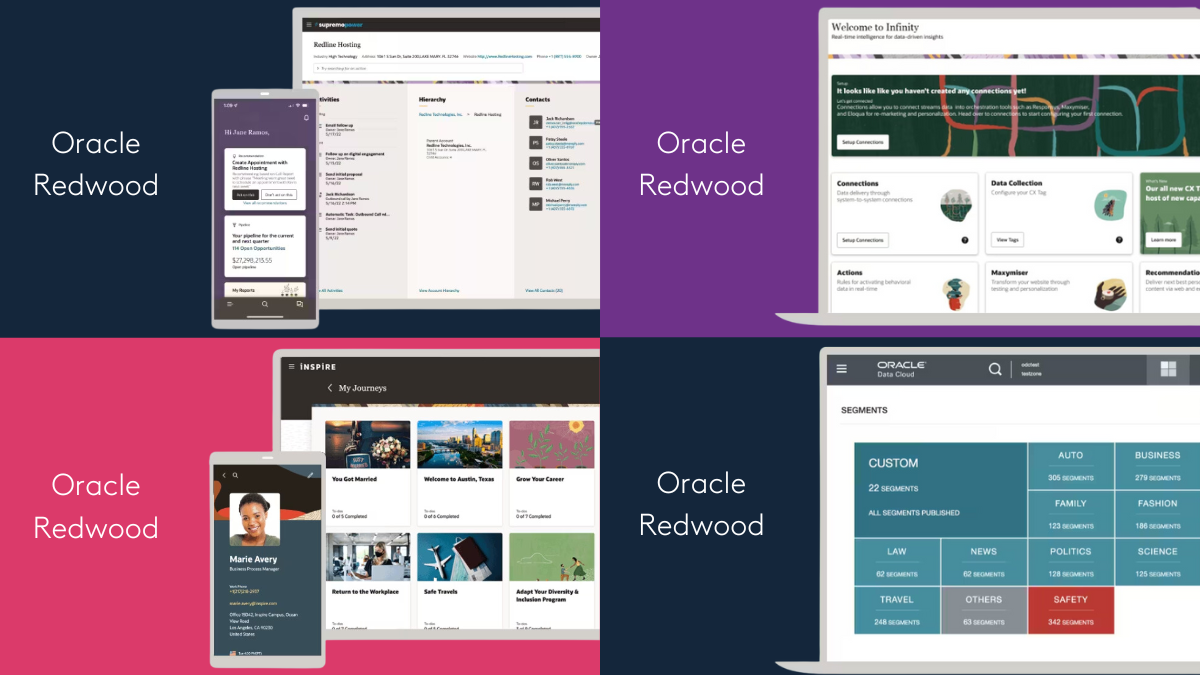The image size is (1200, 675).
Task: Select the CUSTOM segments tile
Action: tap(940, 487)
